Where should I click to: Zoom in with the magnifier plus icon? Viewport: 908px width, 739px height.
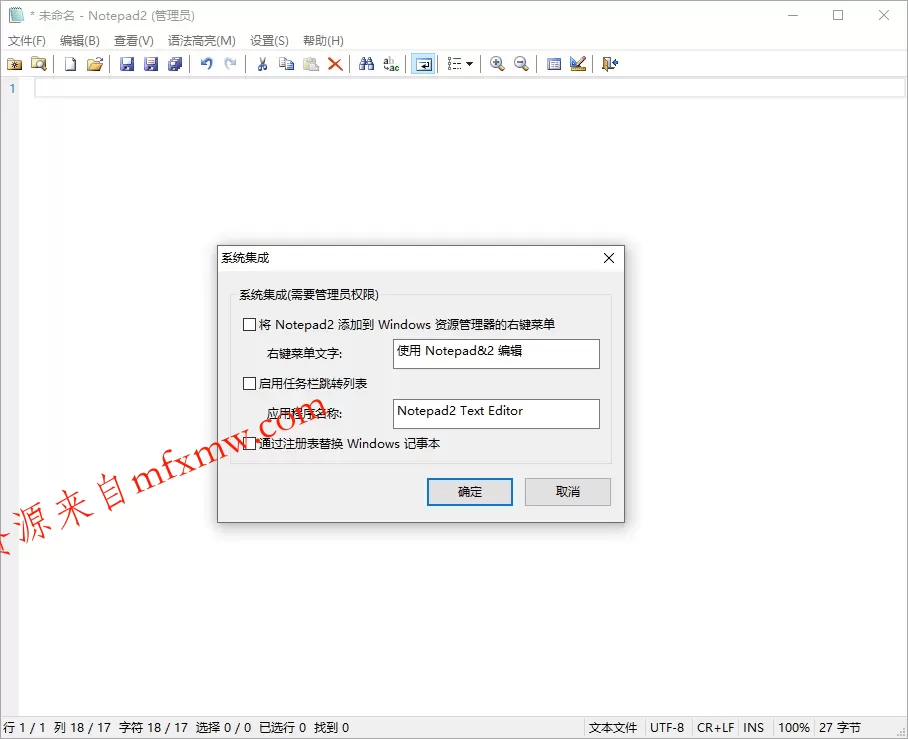497,64
